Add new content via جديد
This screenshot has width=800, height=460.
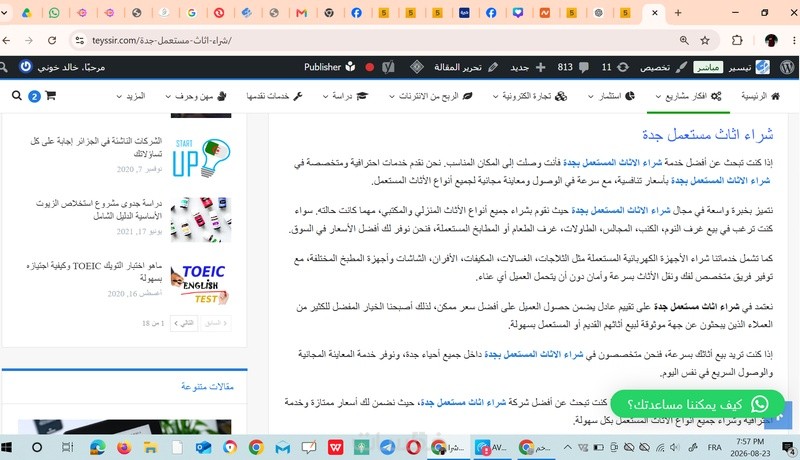528,67
